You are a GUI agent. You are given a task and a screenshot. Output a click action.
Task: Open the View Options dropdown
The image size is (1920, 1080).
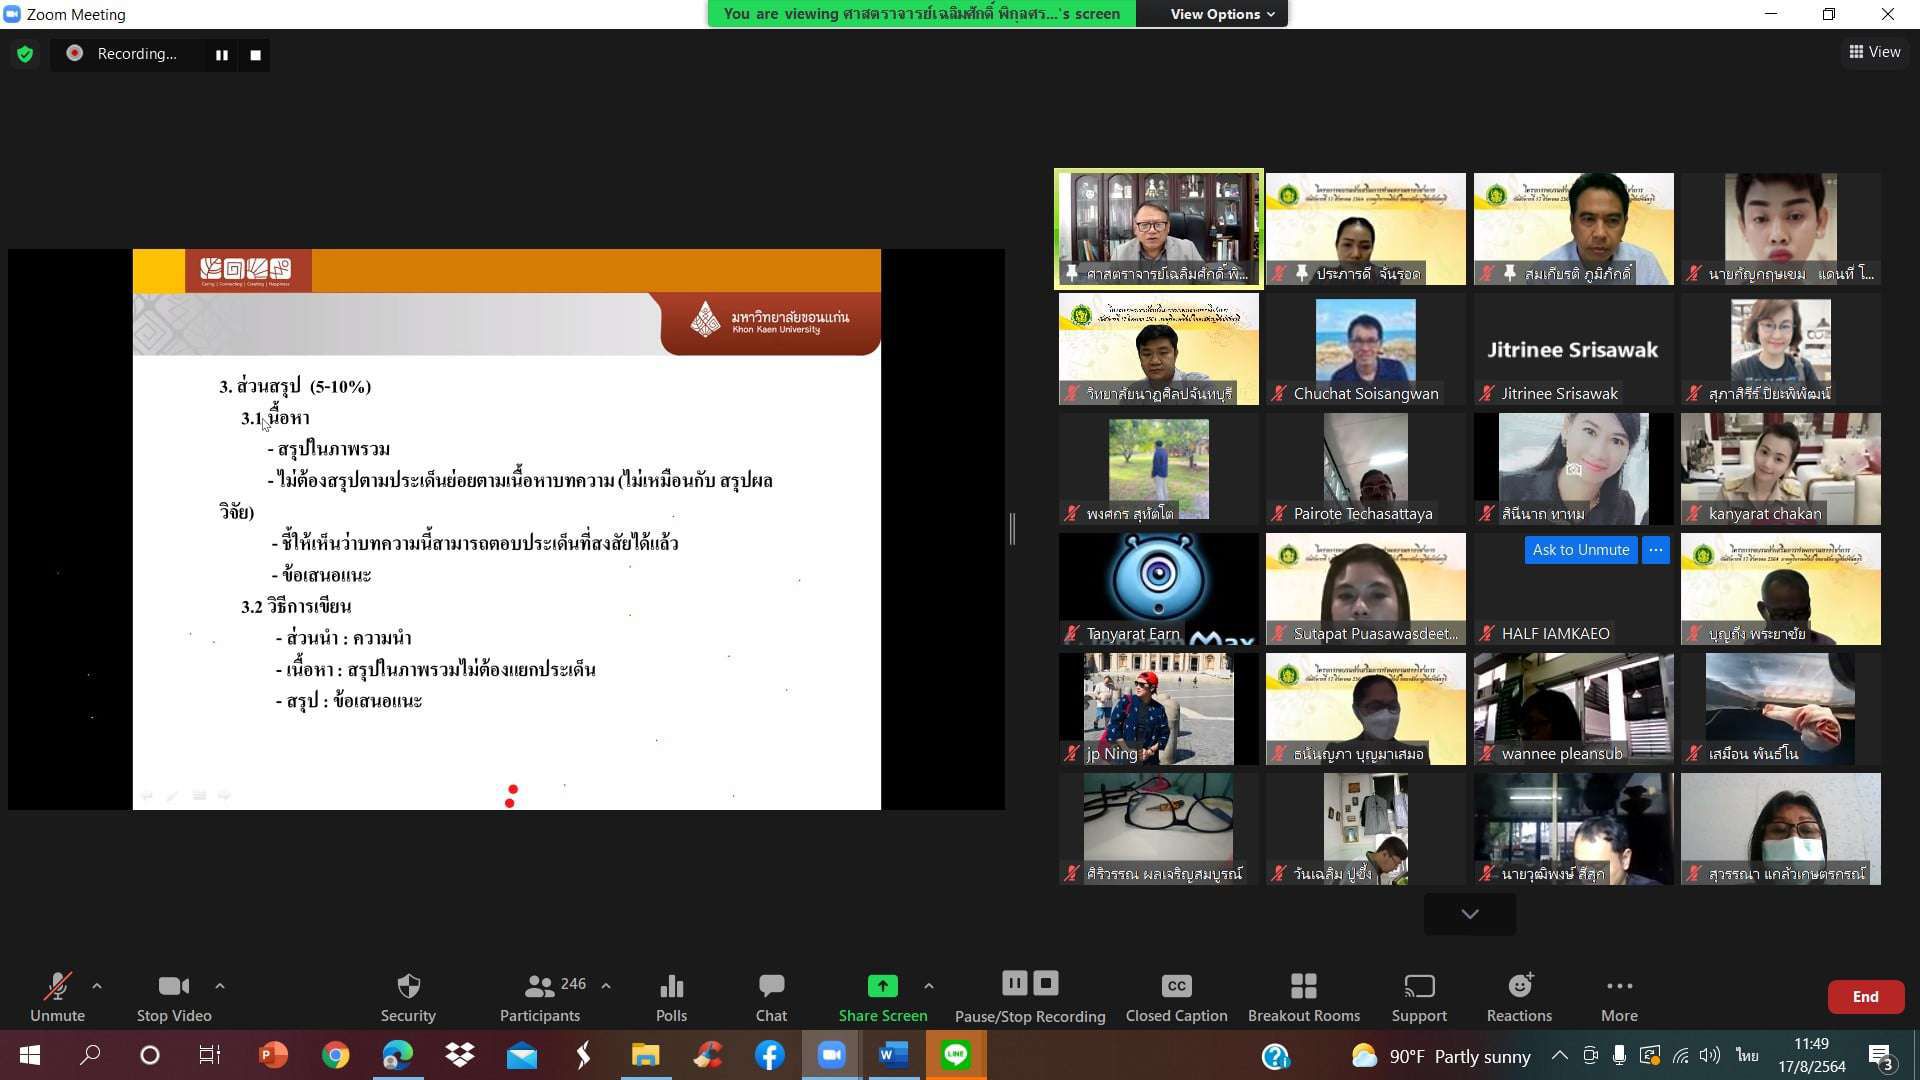[1222, 14]
